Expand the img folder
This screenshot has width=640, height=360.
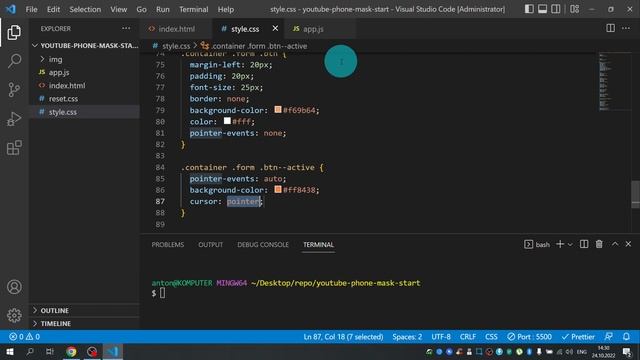(x=84, y=59)
